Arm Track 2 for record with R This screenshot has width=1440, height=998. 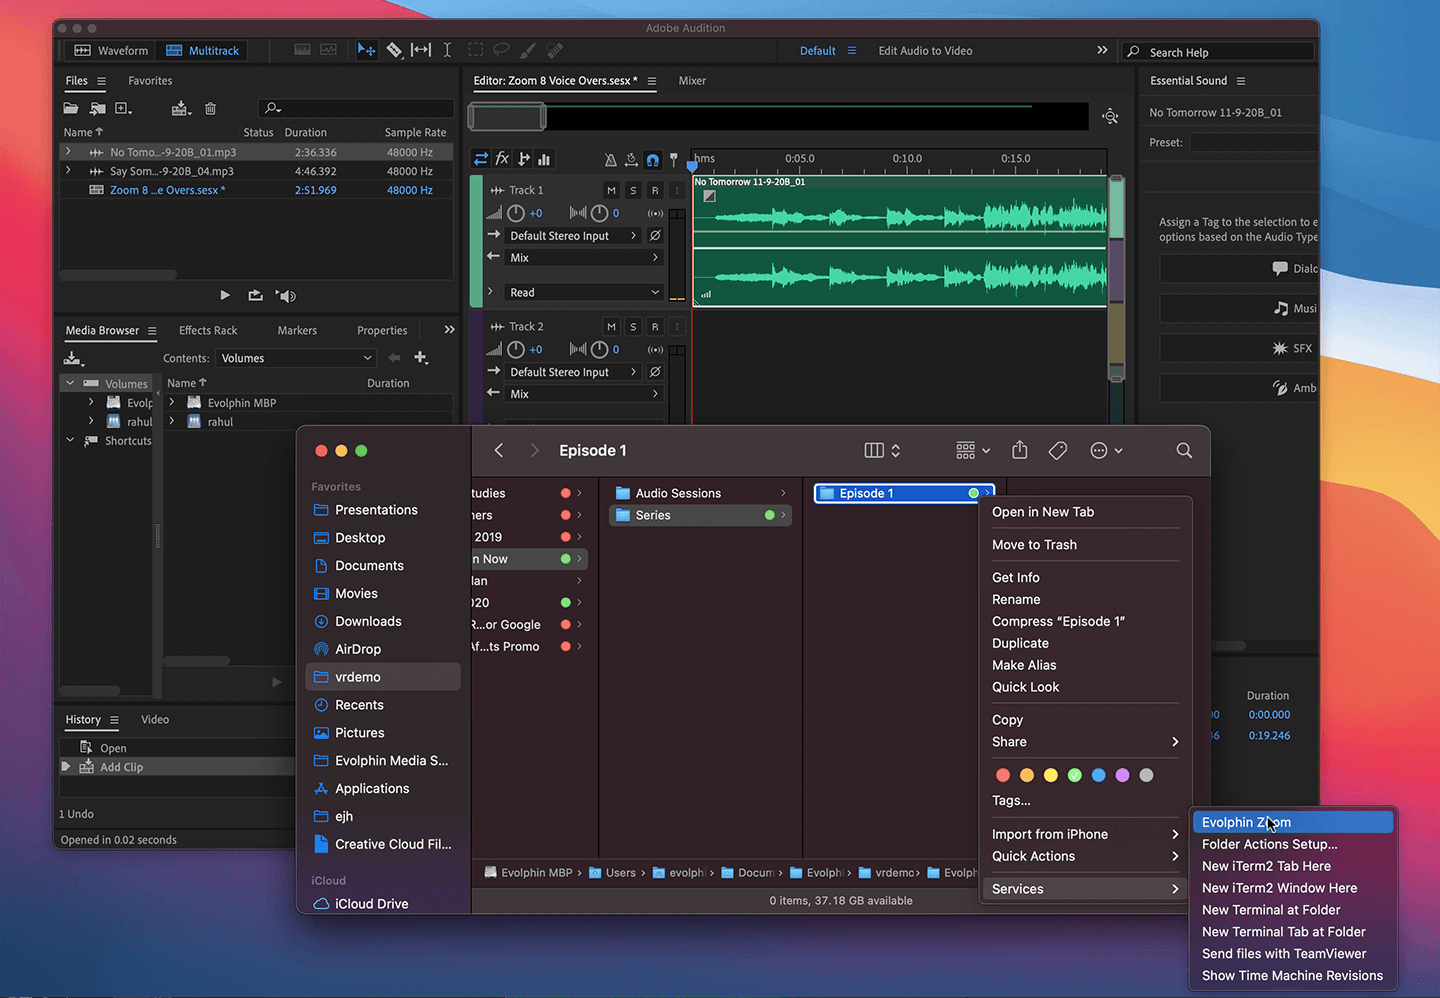pyautogui.click(x=655, y=327)
